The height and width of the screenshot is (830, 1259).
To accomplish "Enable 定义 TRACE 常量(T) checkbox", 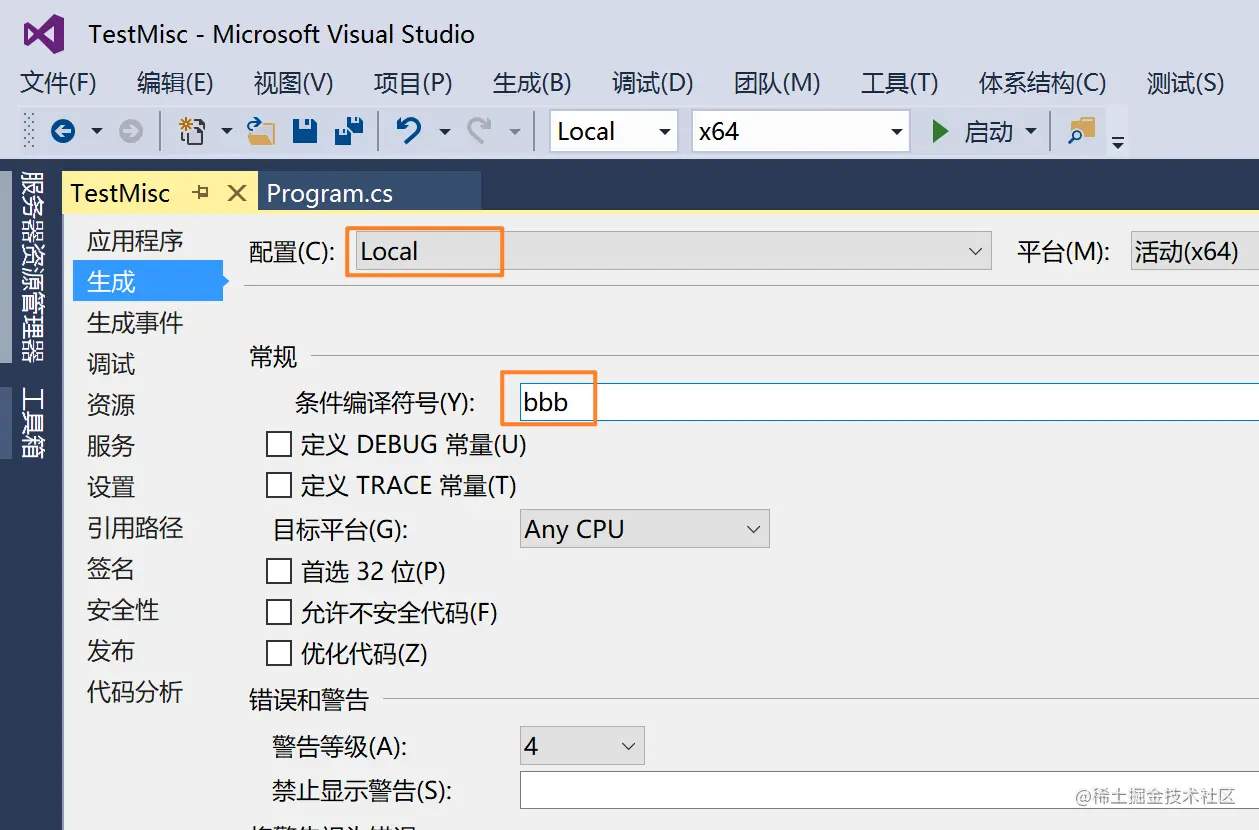I will [x=279, y=485].
